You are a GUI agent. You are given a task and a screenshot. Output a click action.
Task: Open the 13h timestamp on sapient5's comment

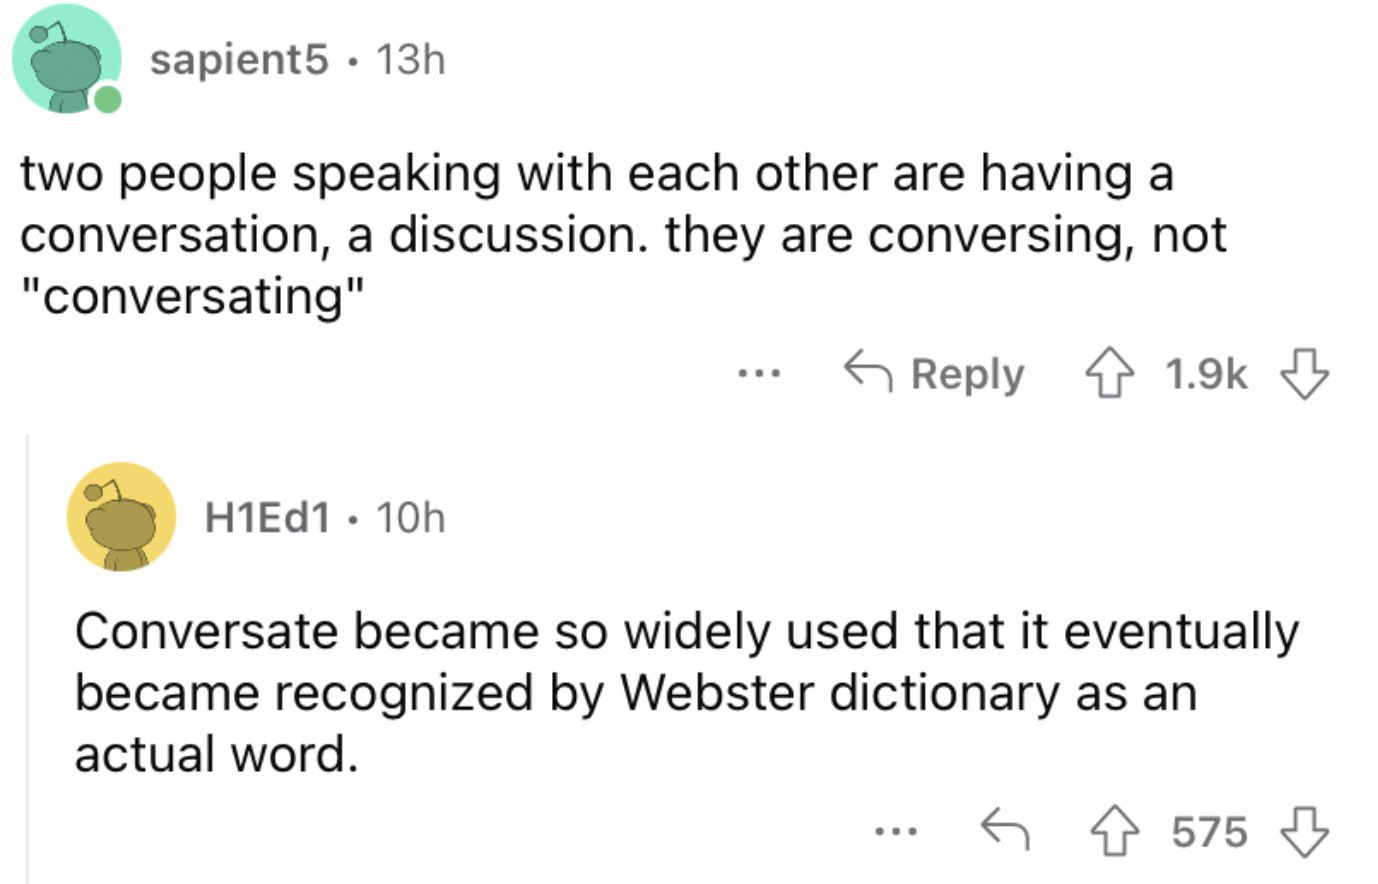pyautogui.click(x=409, y=60)
